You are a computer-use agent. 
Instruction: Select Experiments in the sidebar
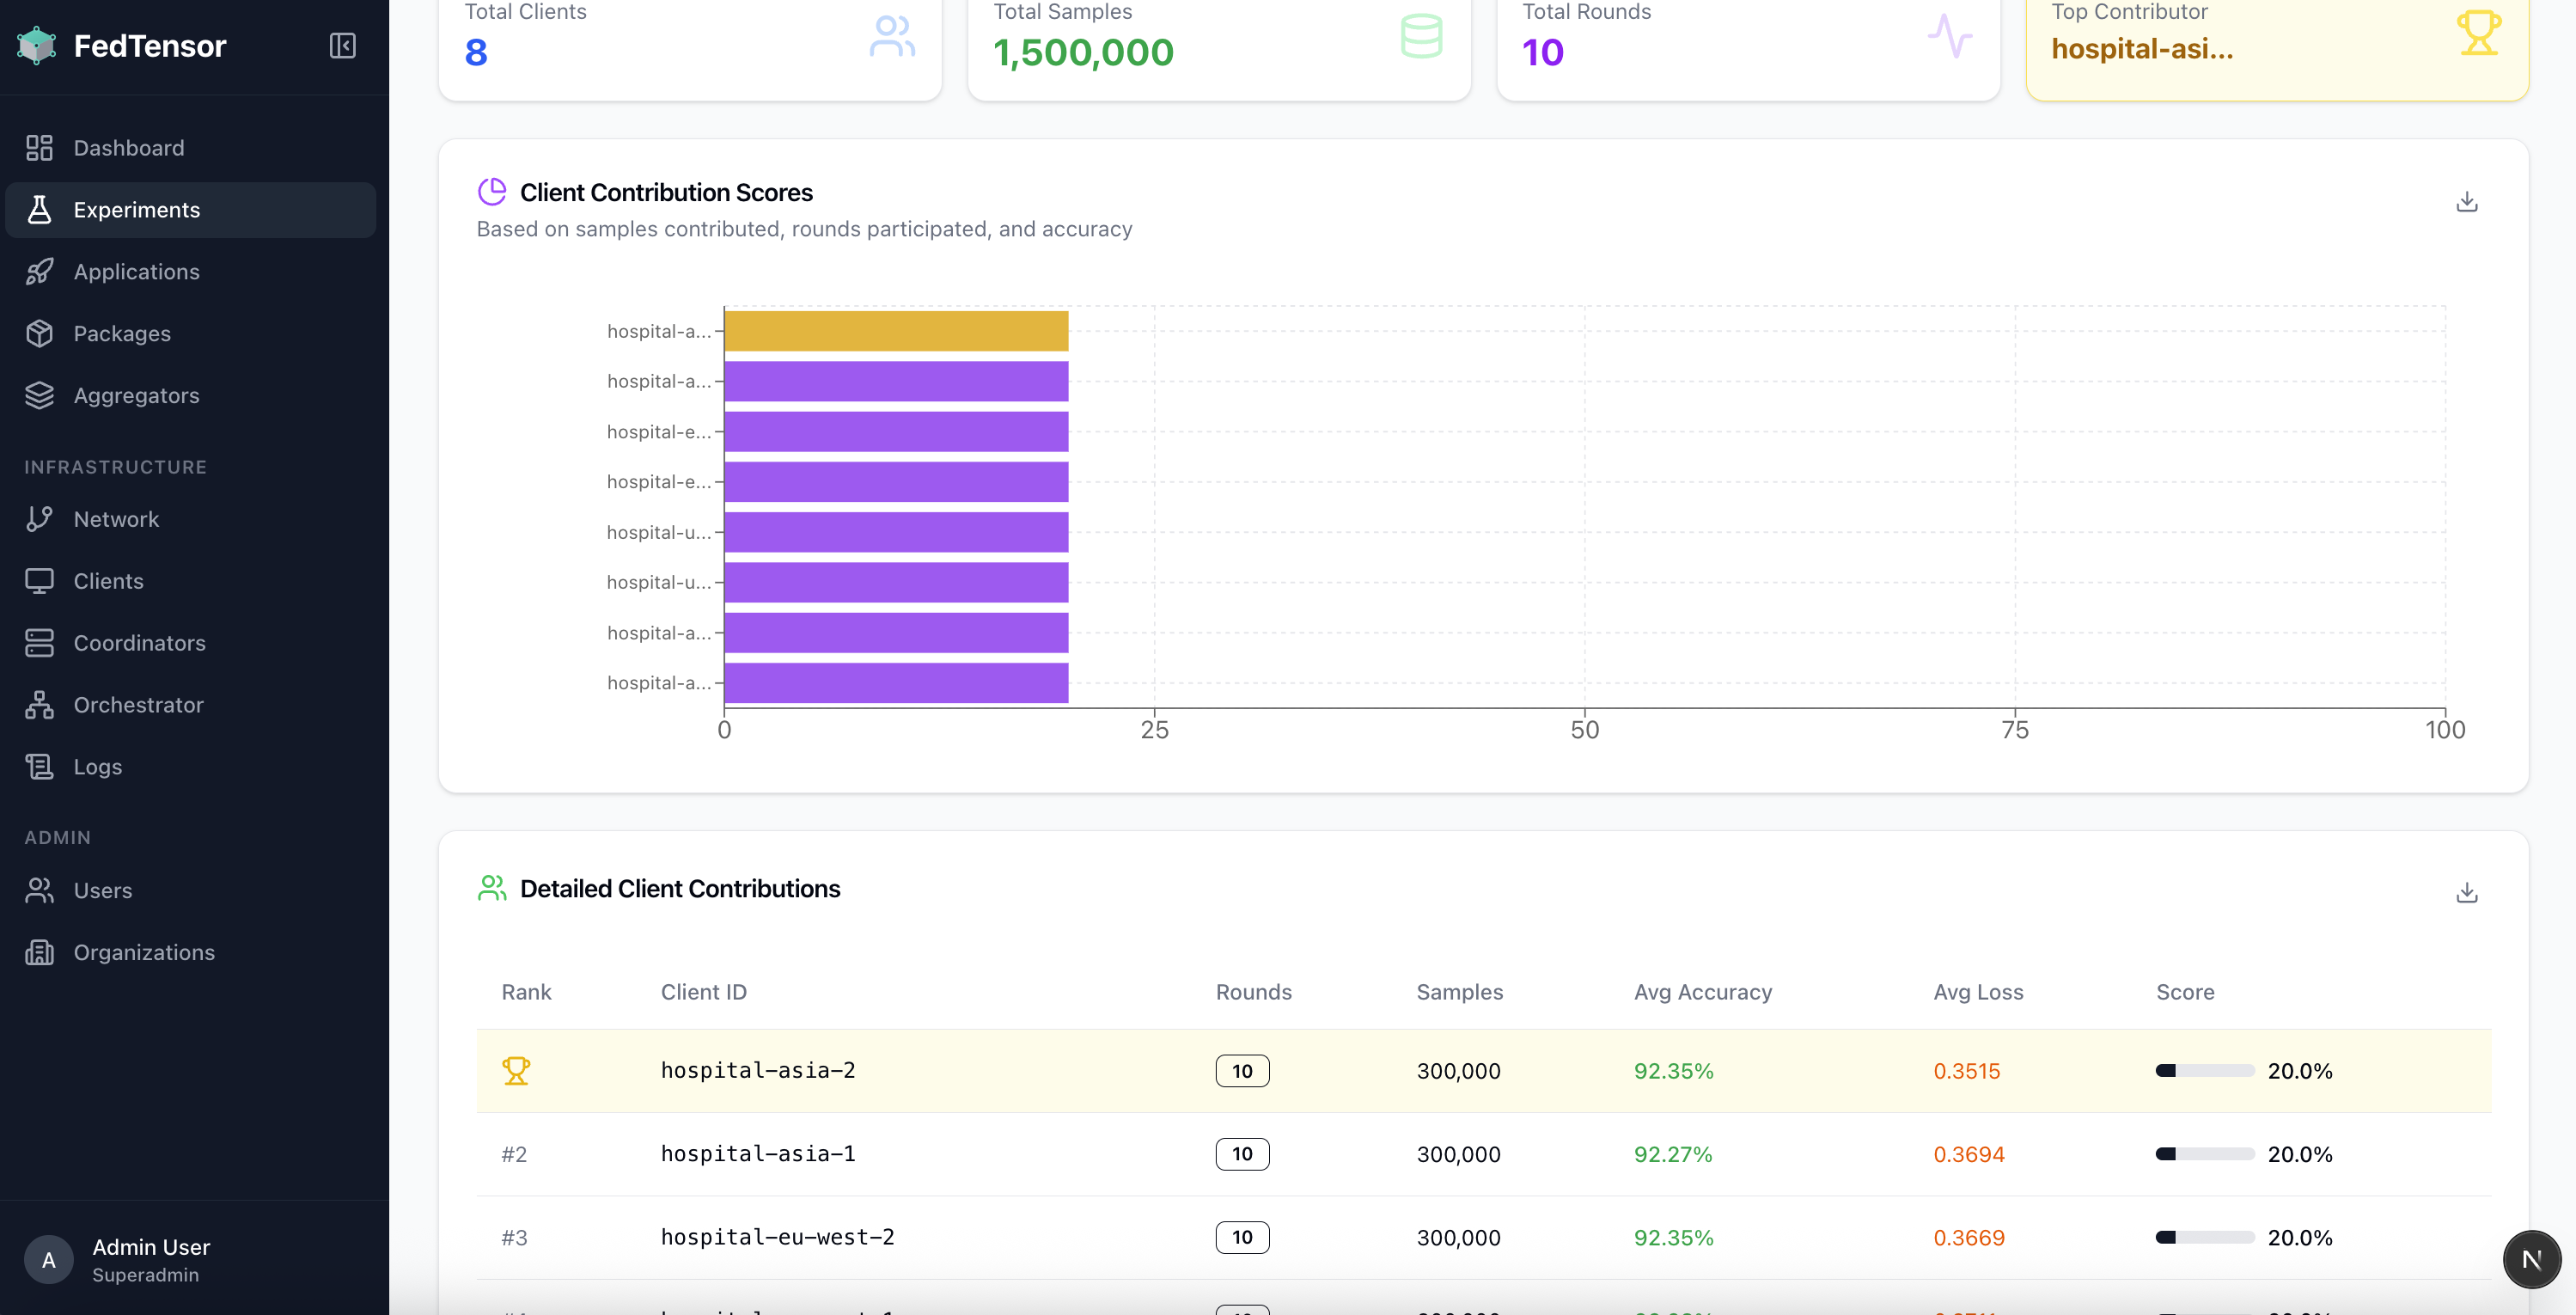coord(136,210)
